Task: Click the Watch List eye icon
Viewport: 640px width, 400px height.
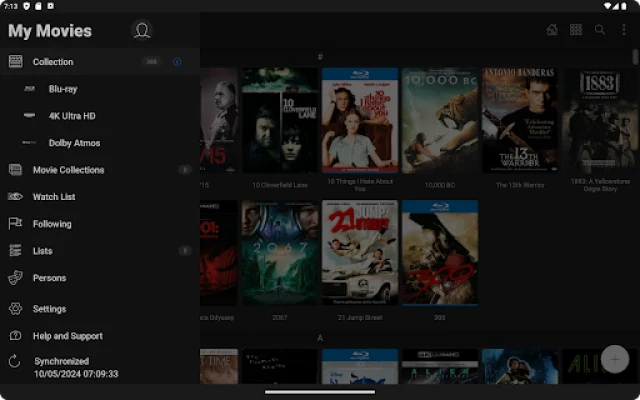Action: point(16,197)
